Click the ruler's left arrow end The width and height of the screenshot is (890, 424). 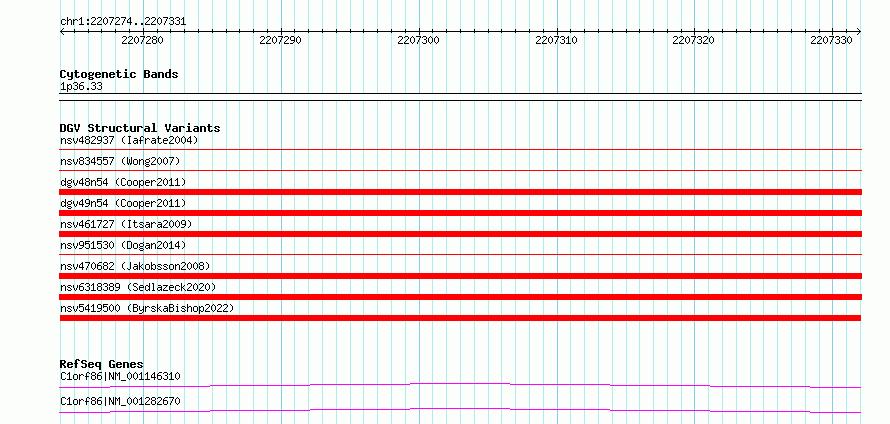(x=62, y=32)
